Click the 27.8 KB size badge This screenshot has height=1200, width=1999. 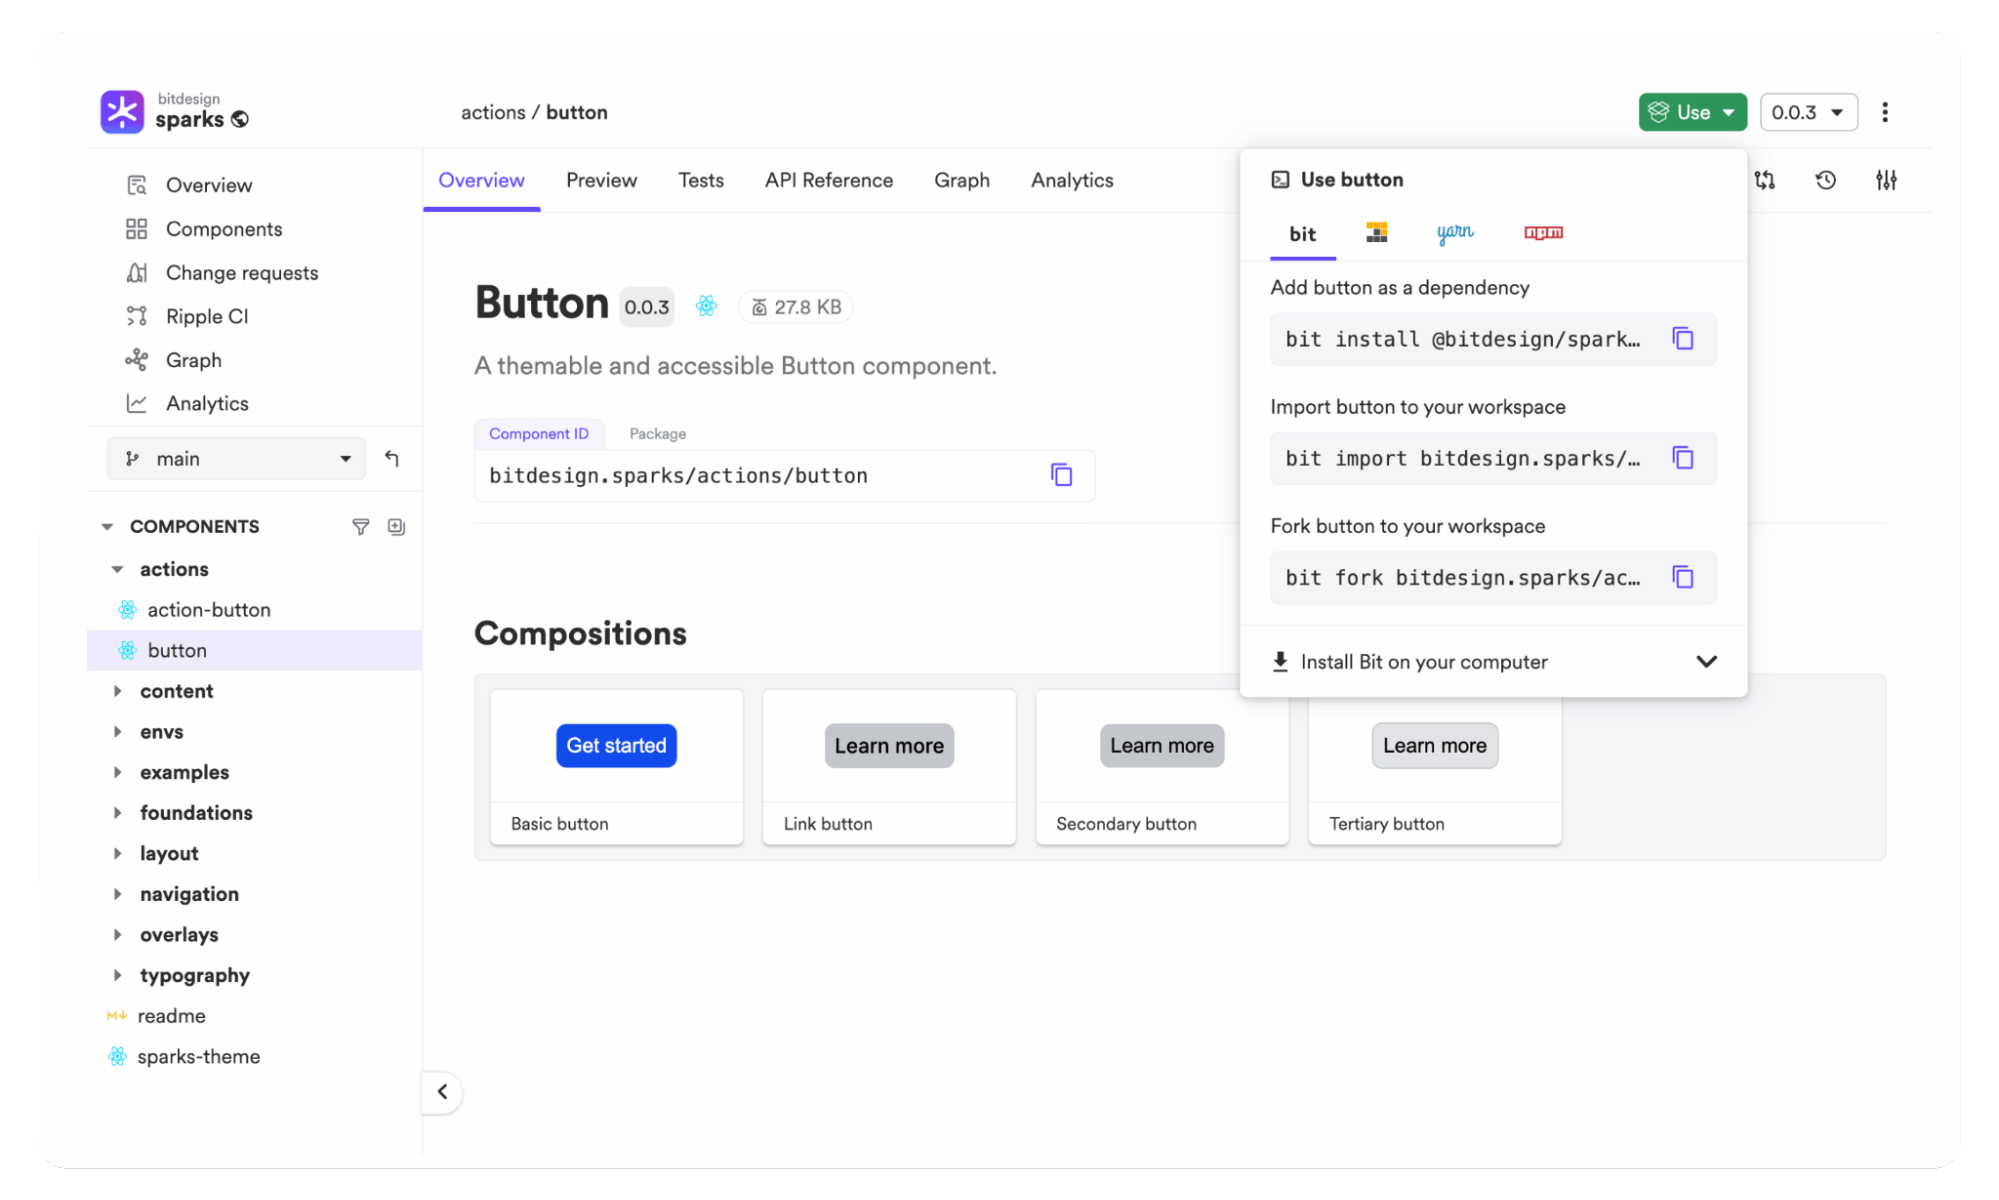click(x=796, y=307)
